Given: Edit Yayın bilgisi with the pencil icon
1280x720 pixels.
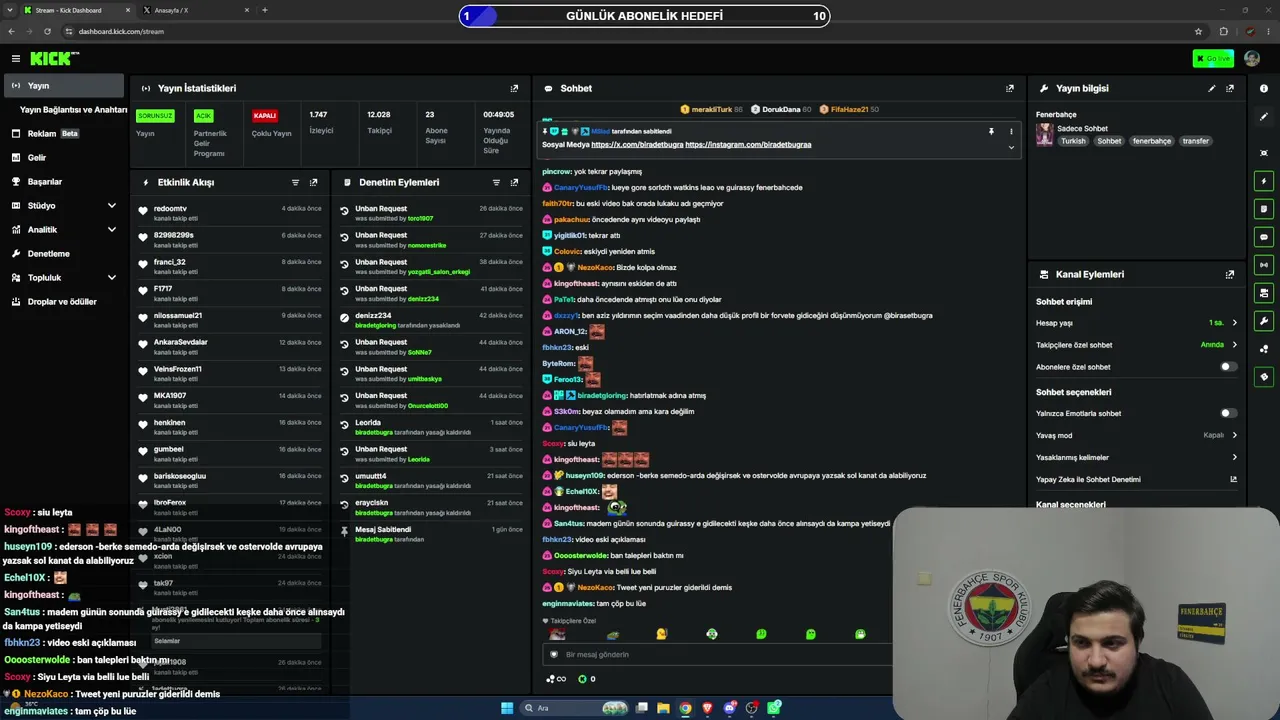Looking at the screenshot, I should click(x=1212, y=88).
